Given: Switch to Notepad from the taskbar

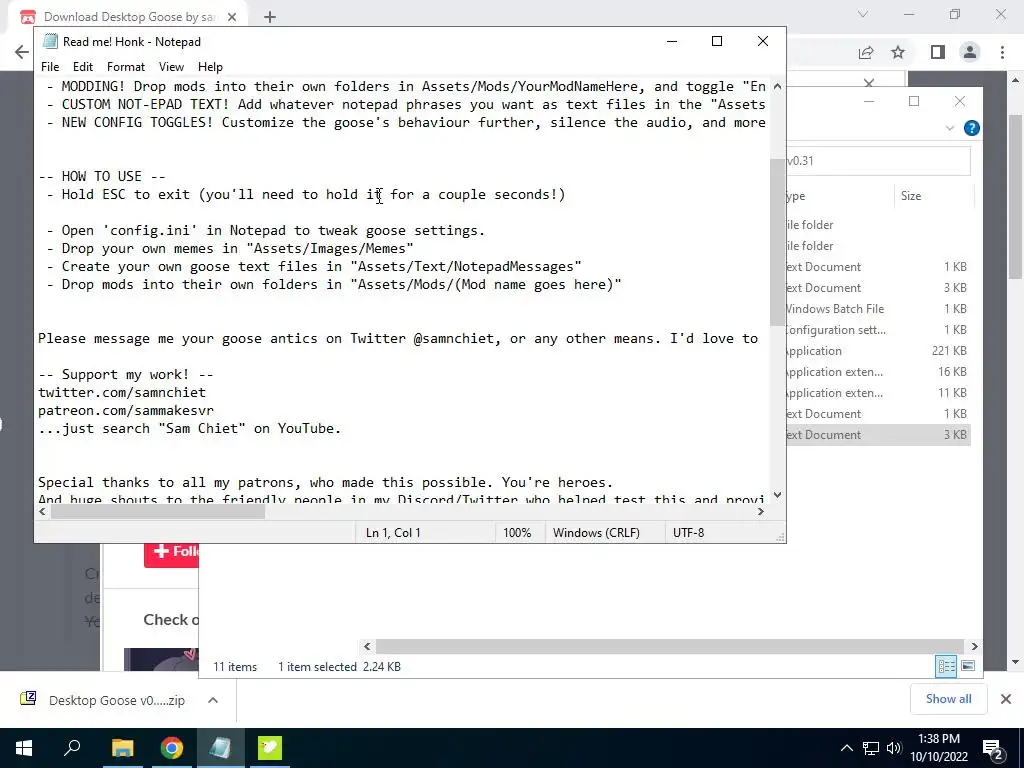Looking at the screenshot, I should (x=220, y=748).
